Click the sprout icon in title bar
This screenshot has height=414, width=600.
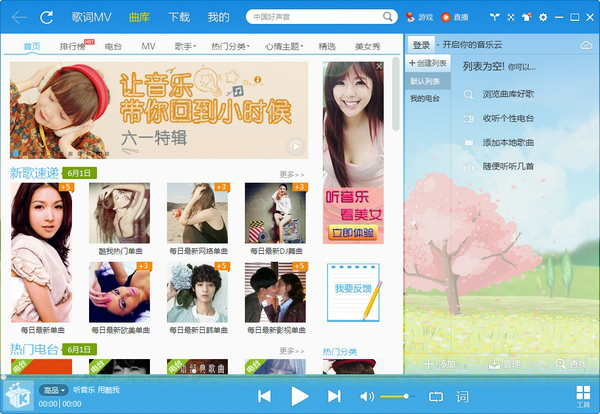pyautogui.click(x=494, y=17)
